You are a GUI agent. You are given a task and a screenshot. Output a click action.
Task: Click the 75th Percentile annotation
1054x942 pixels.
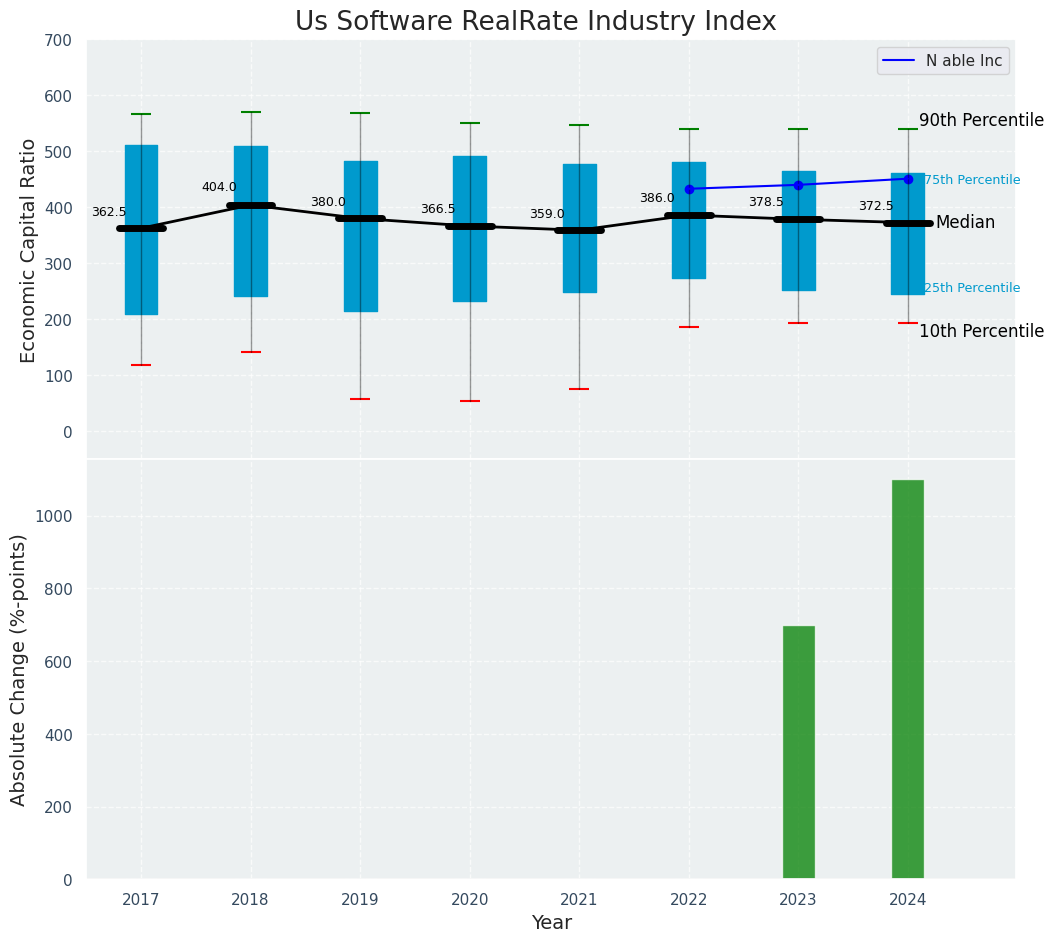[x=973, y=180]
